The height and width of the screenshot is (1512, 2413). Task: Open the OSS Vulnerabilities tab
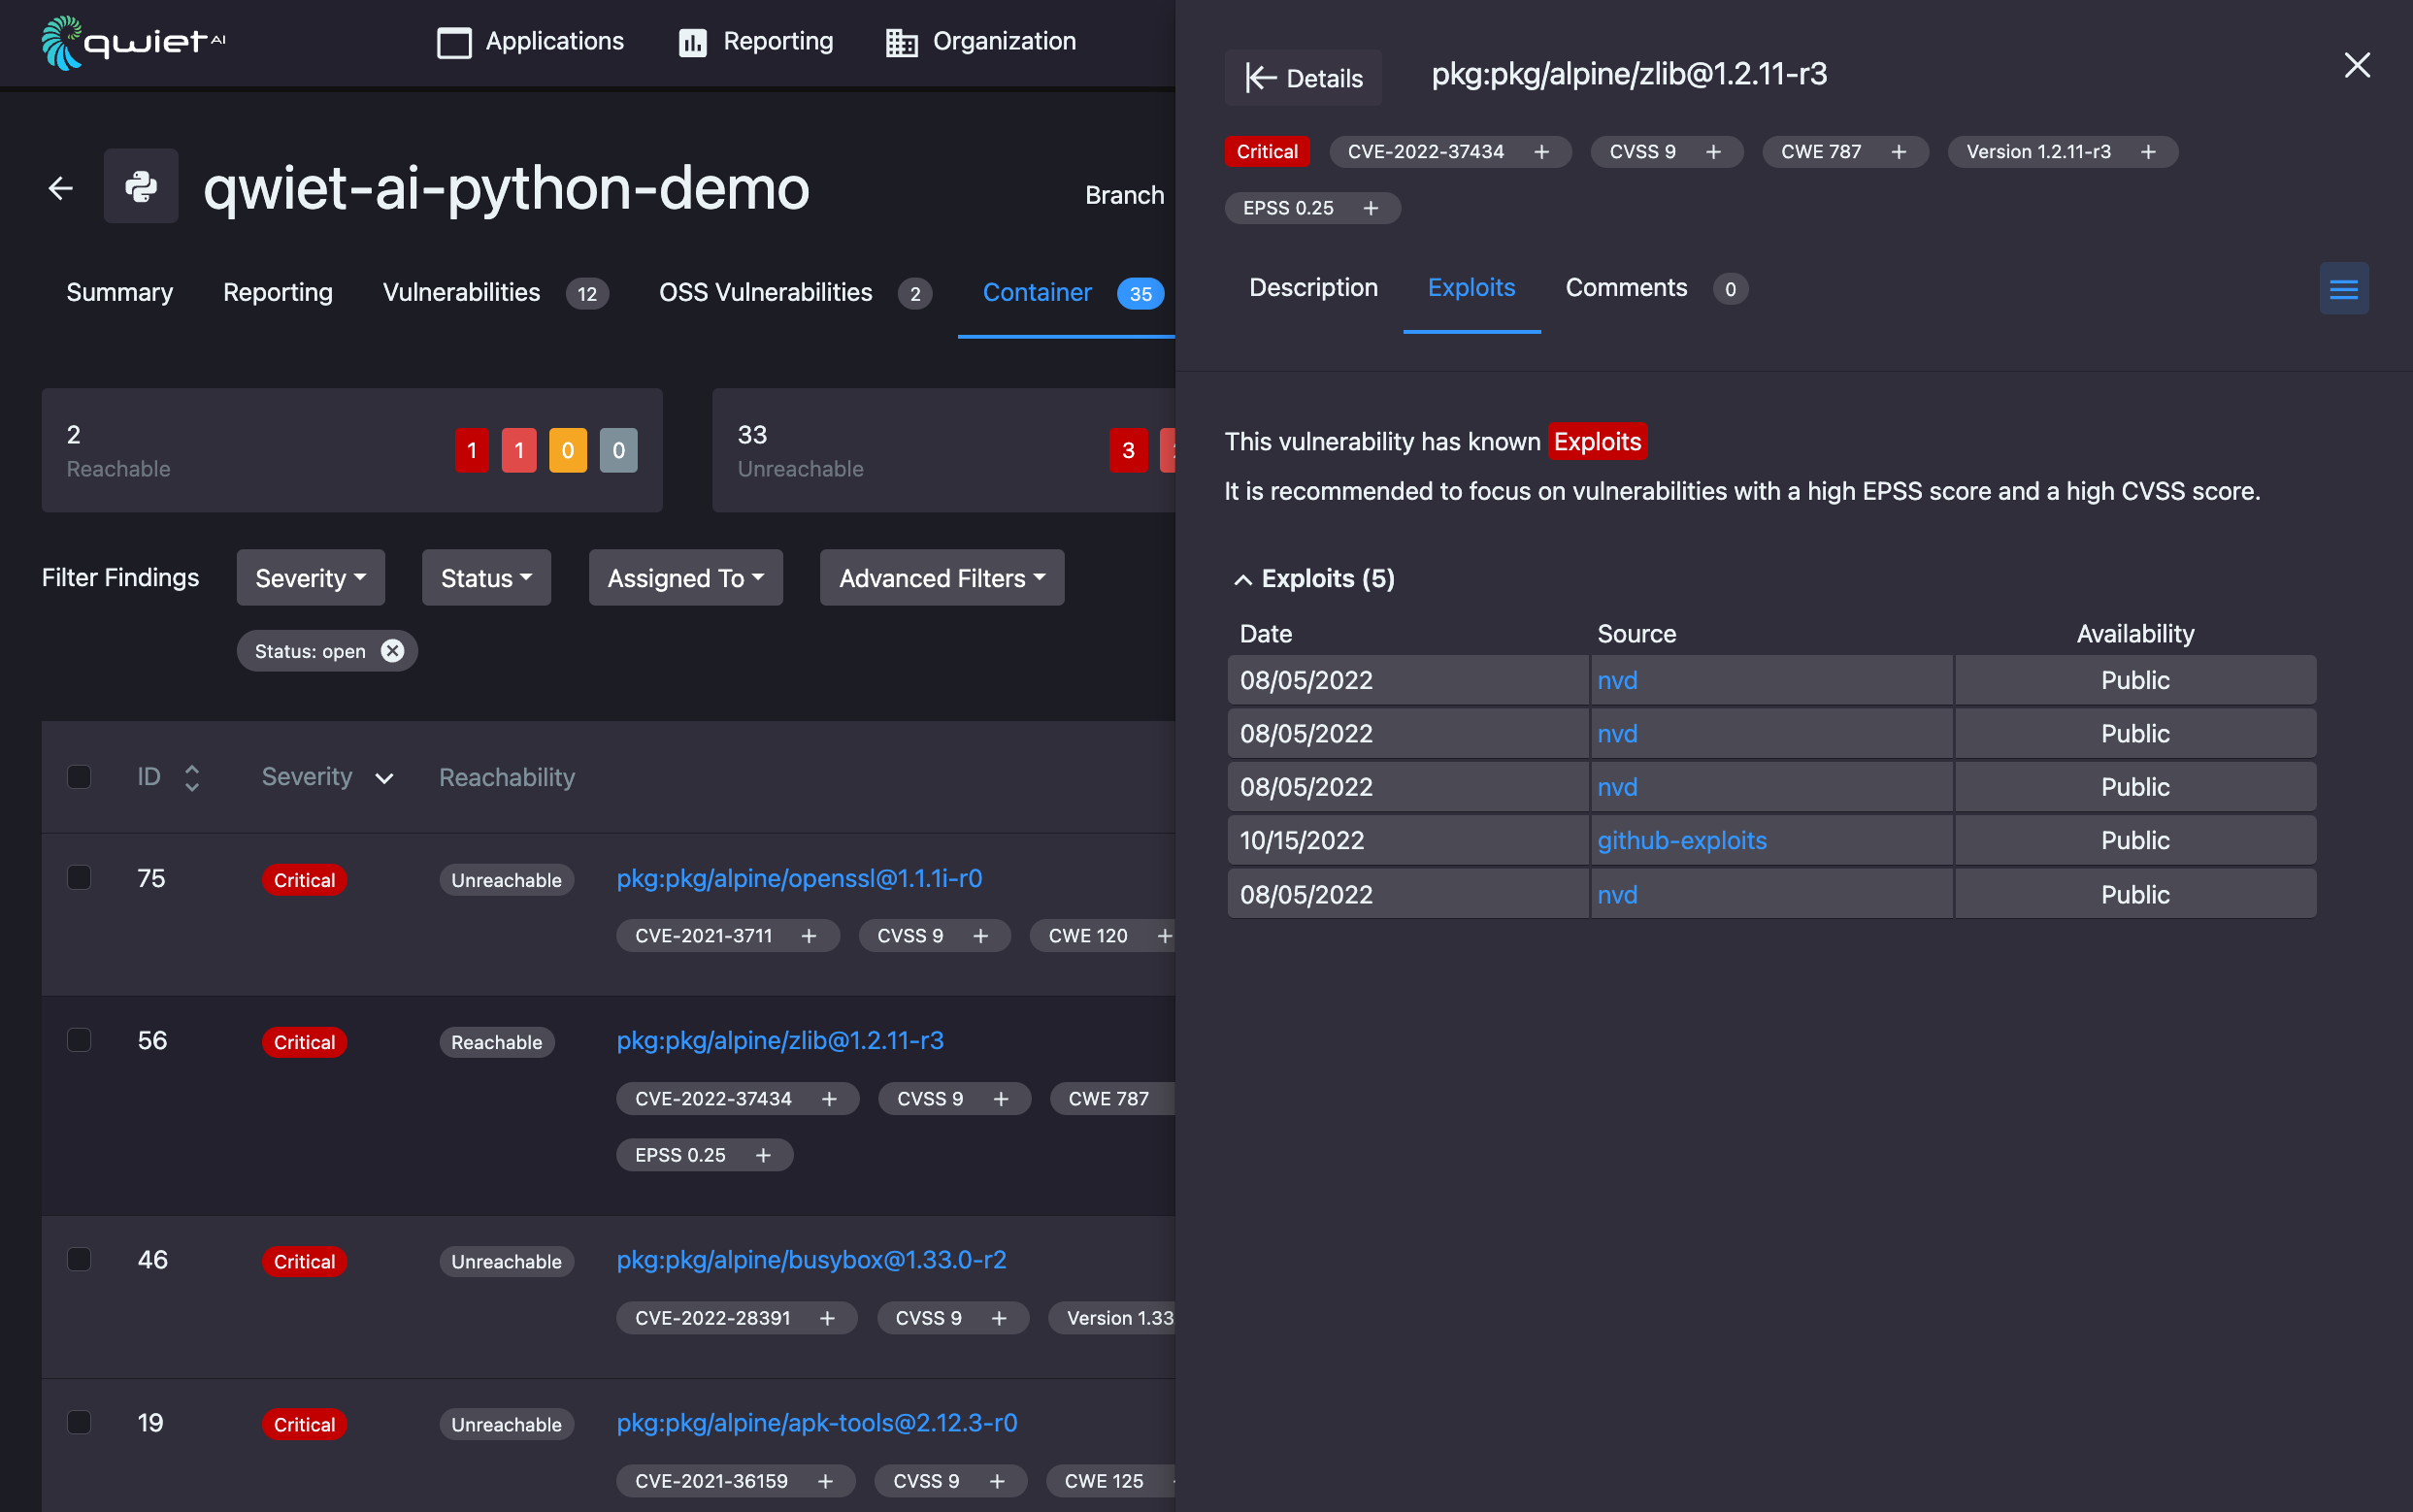795,293
